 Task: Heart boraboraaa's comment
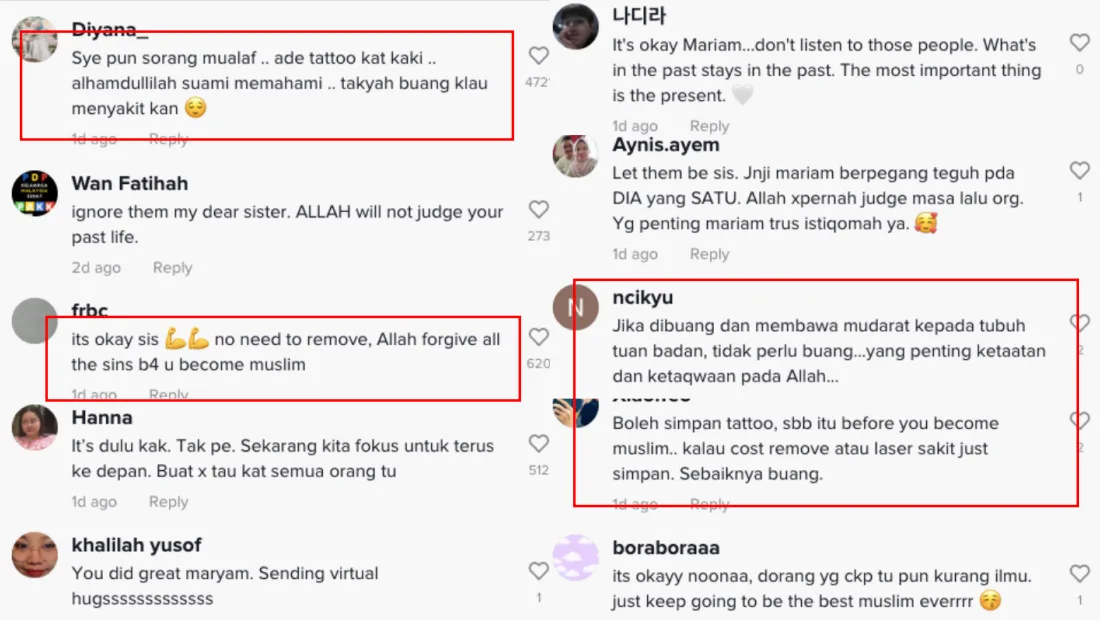1079,574
